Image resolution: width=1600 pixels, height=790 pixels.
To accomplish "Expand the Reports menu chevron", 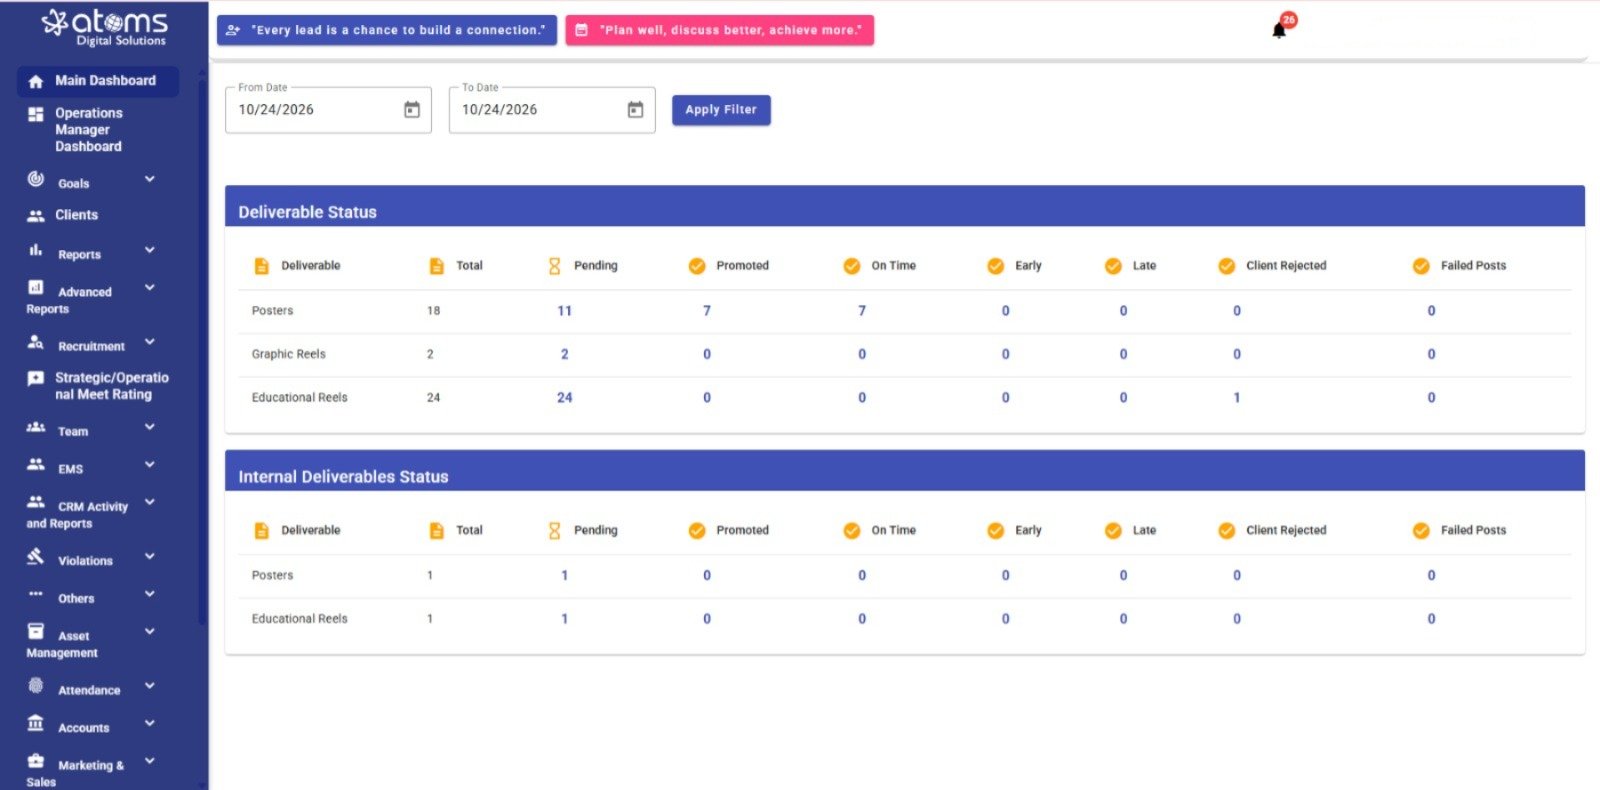I will pyautogui.click(x=150, y=250).
